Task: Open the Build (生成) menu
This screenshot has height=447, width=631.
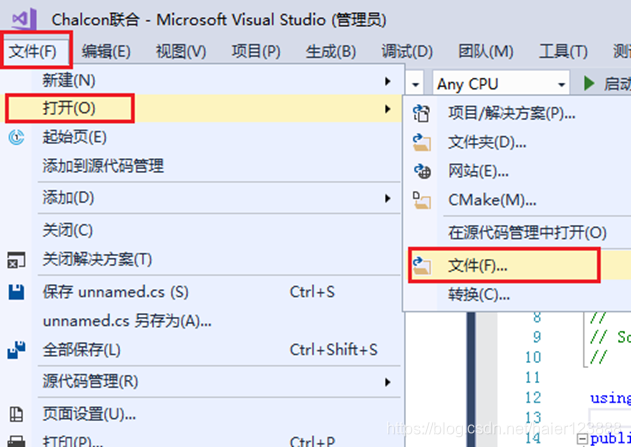Action: 330,51
